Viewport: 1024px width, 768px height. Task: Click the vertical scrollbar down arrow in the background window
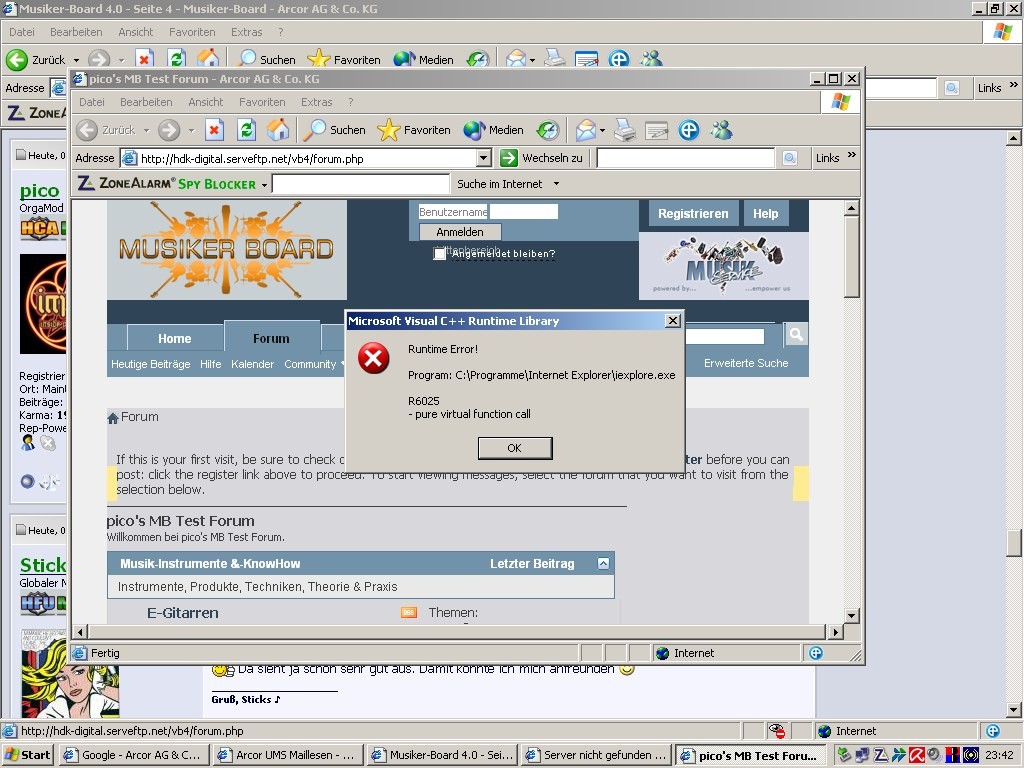coord(1014,710)
